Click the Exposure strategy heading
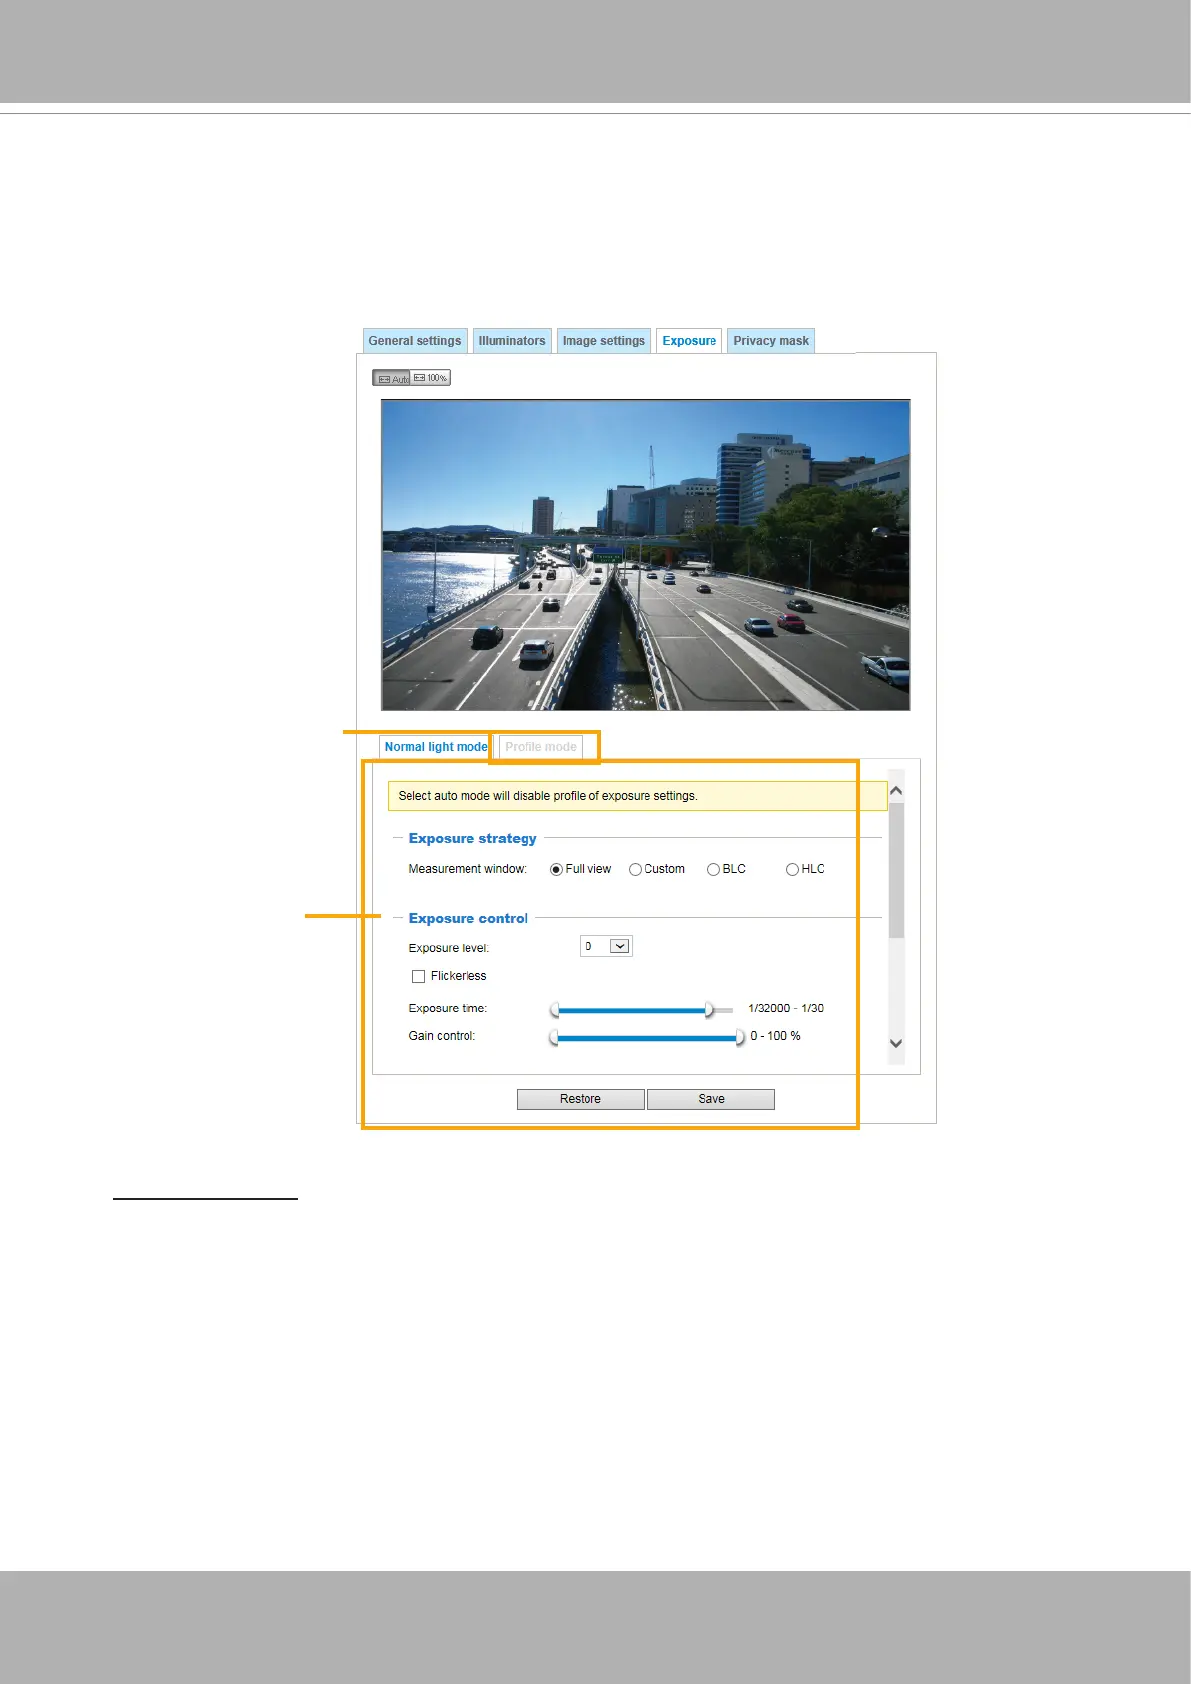 [x=472, y=839]
